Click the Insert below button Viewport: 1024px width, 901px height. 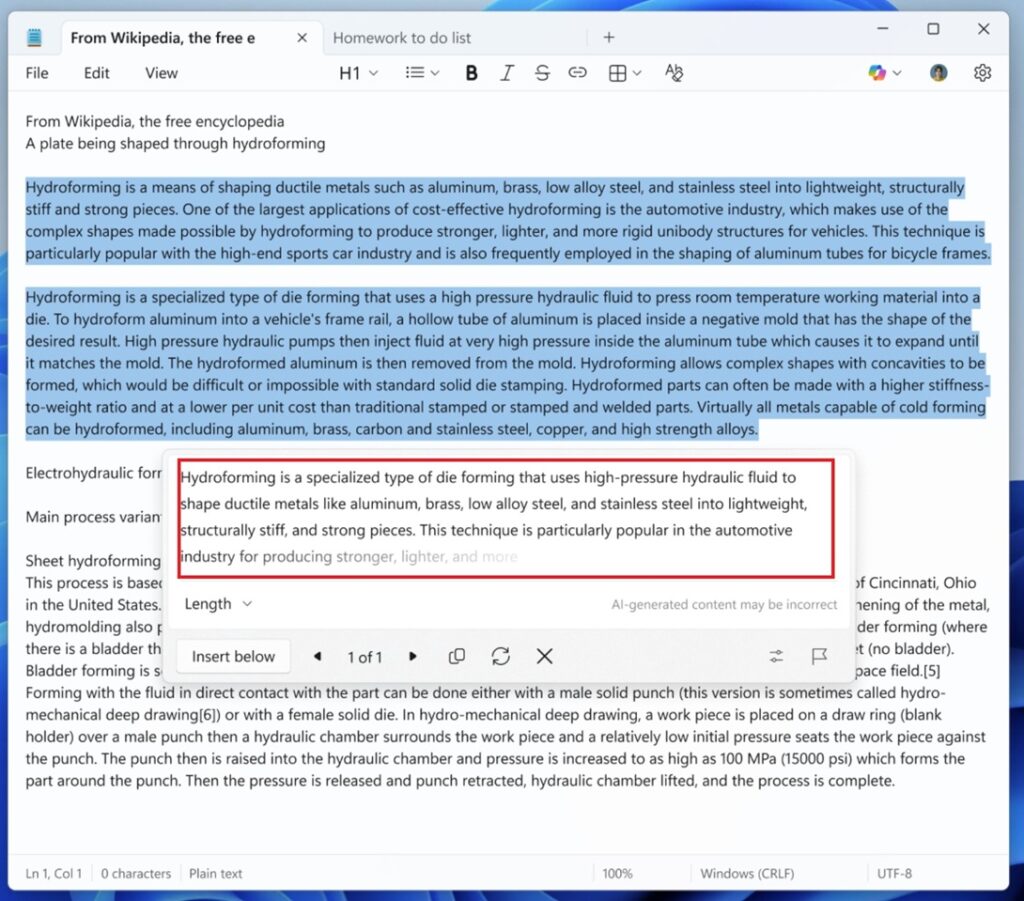pos(233,656)
